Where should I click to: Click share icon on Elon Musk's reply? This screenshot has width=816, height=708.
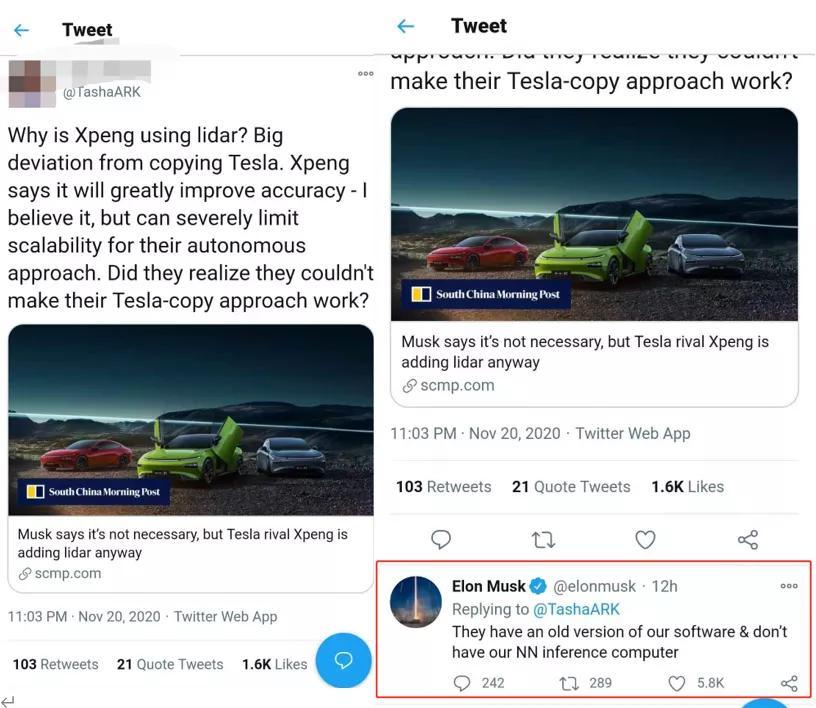click(x=789, y=683)
